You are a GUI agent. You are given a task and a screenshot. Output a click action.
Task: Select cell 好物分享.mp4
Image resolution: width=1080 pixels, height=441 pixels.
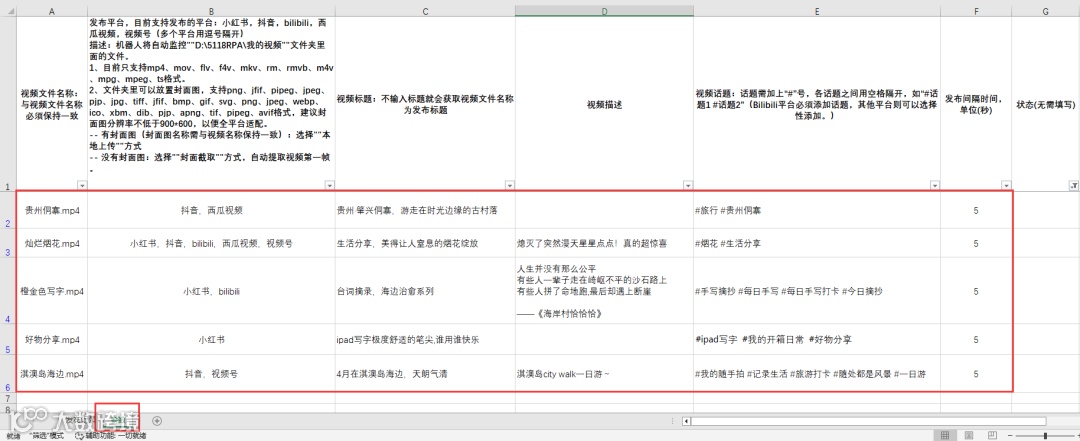coord(52,339)
